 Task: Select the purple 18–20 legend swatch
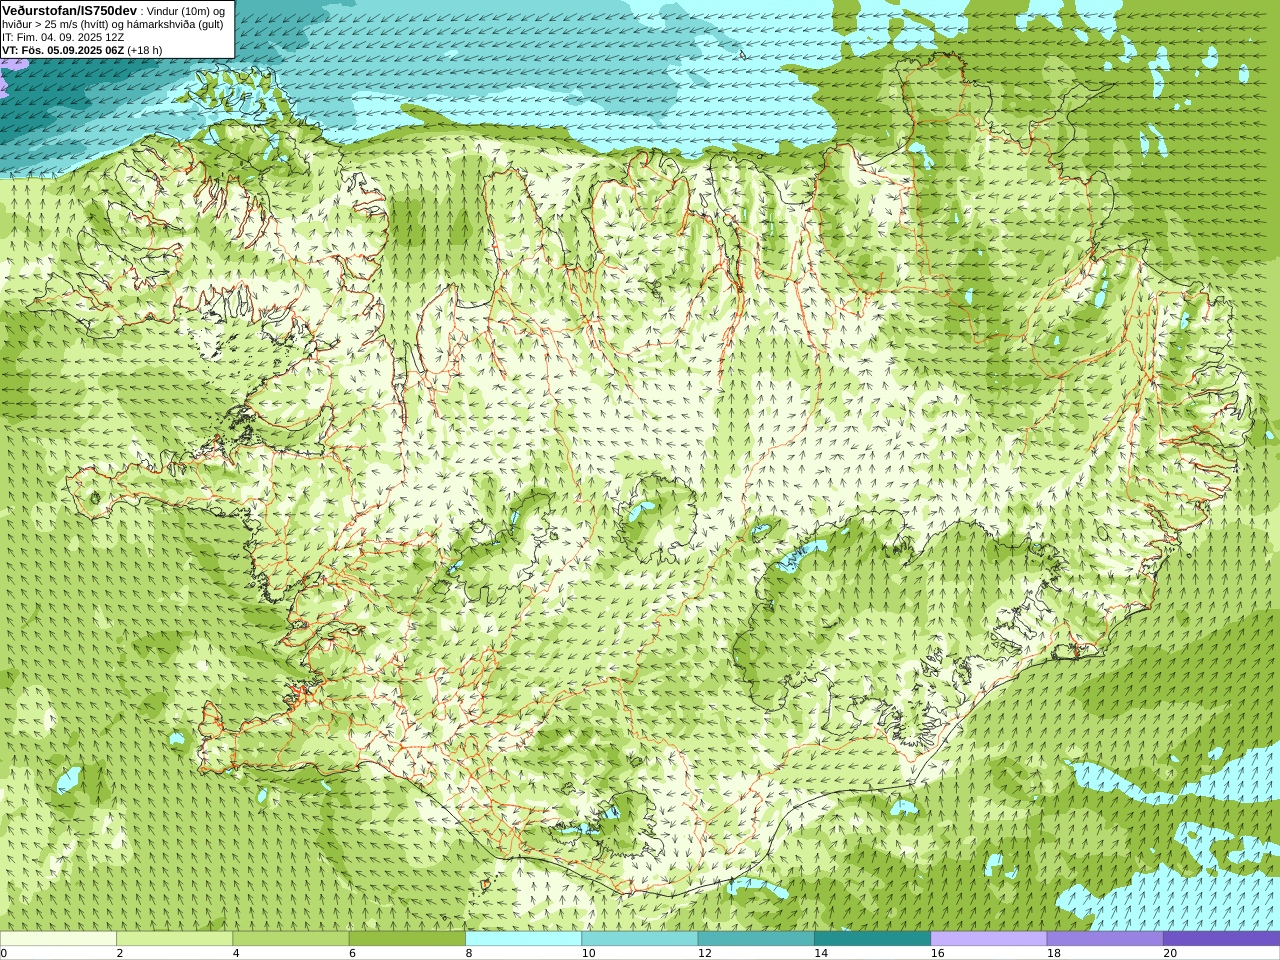point(1104,939)
